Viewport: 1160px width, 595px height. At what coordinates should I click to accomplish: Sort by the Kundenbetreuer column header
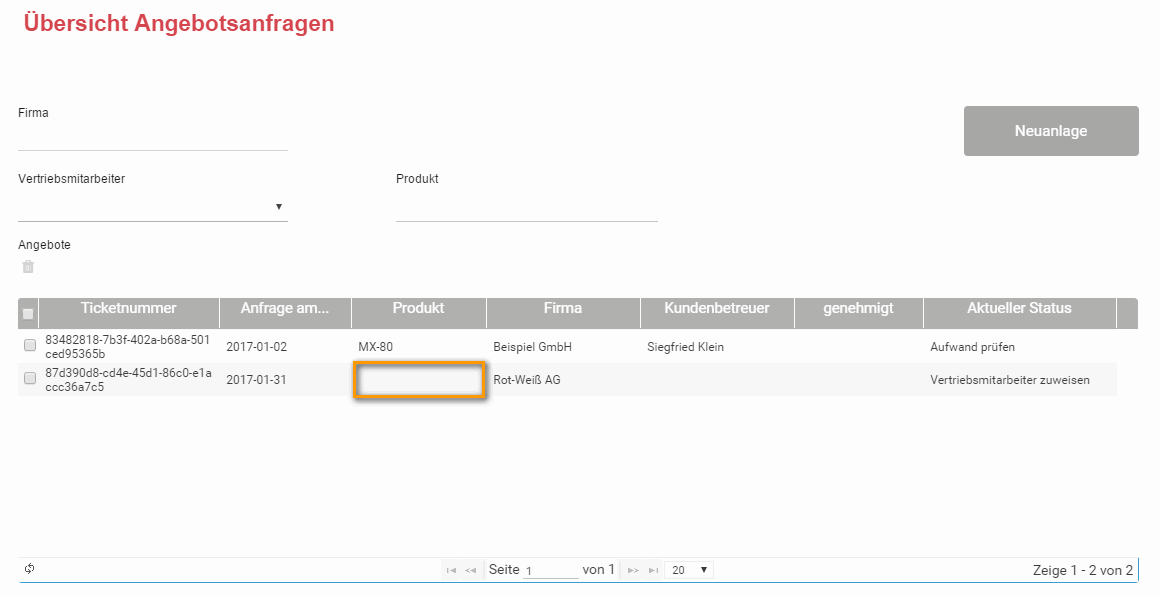click(716, 309)
